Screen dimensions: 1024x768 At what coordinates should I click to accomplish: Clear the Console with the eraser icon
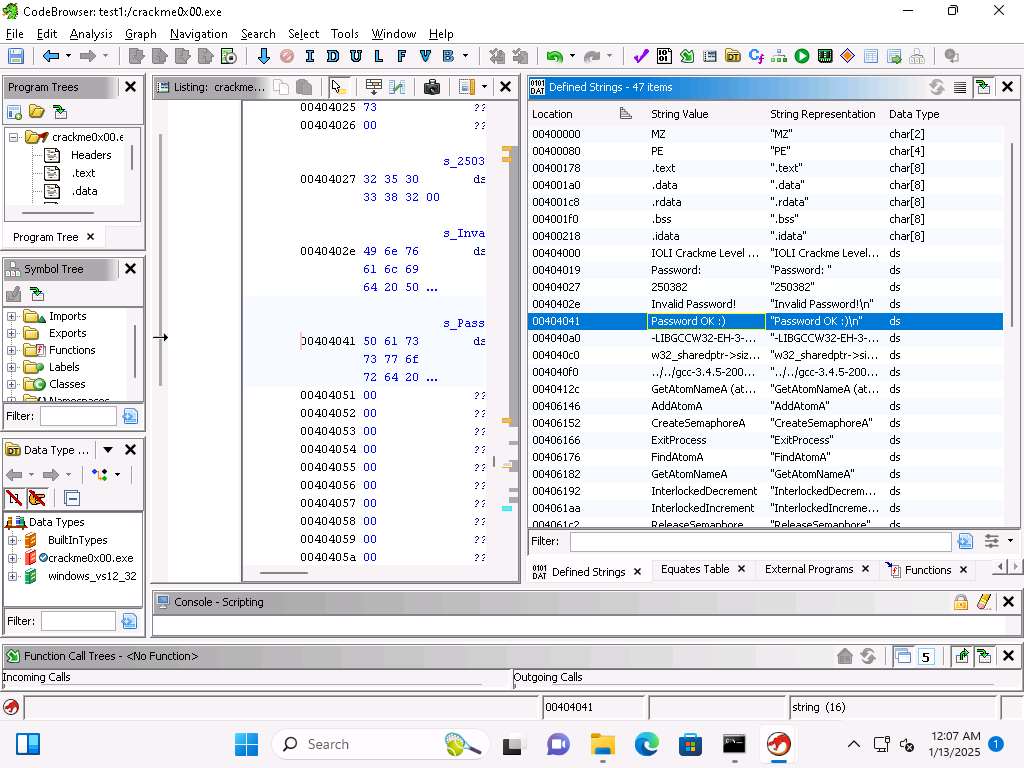coord(984,602)
